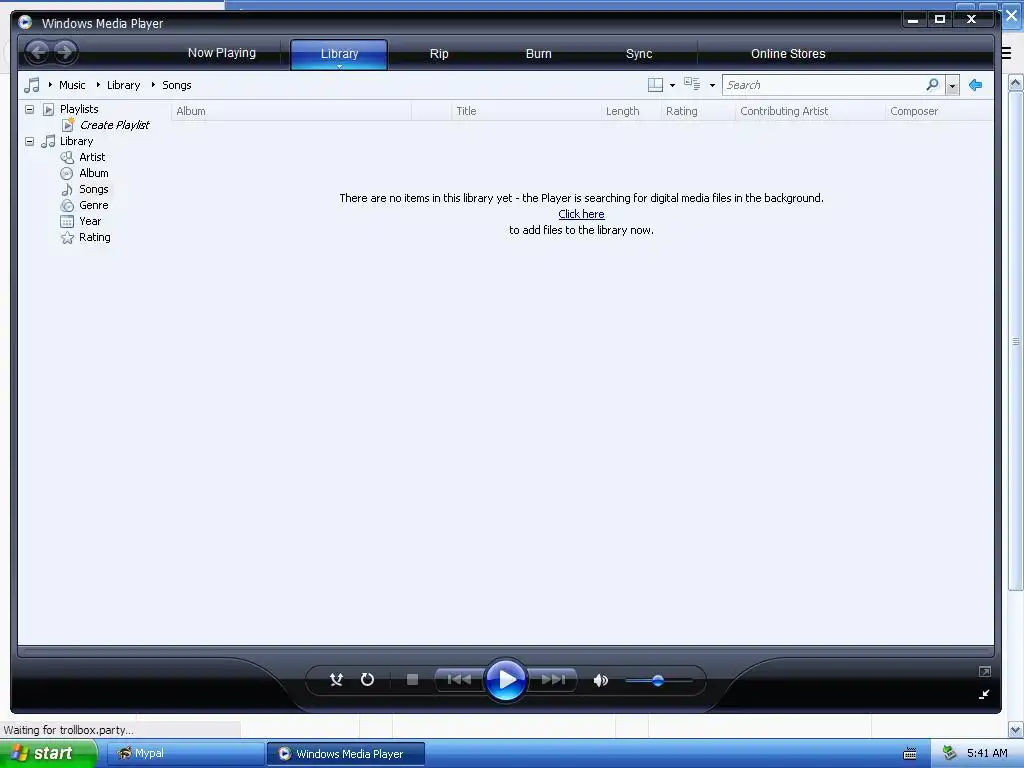
Task: Collapse the Playlists tree node
Action: [x=29, y=109]
